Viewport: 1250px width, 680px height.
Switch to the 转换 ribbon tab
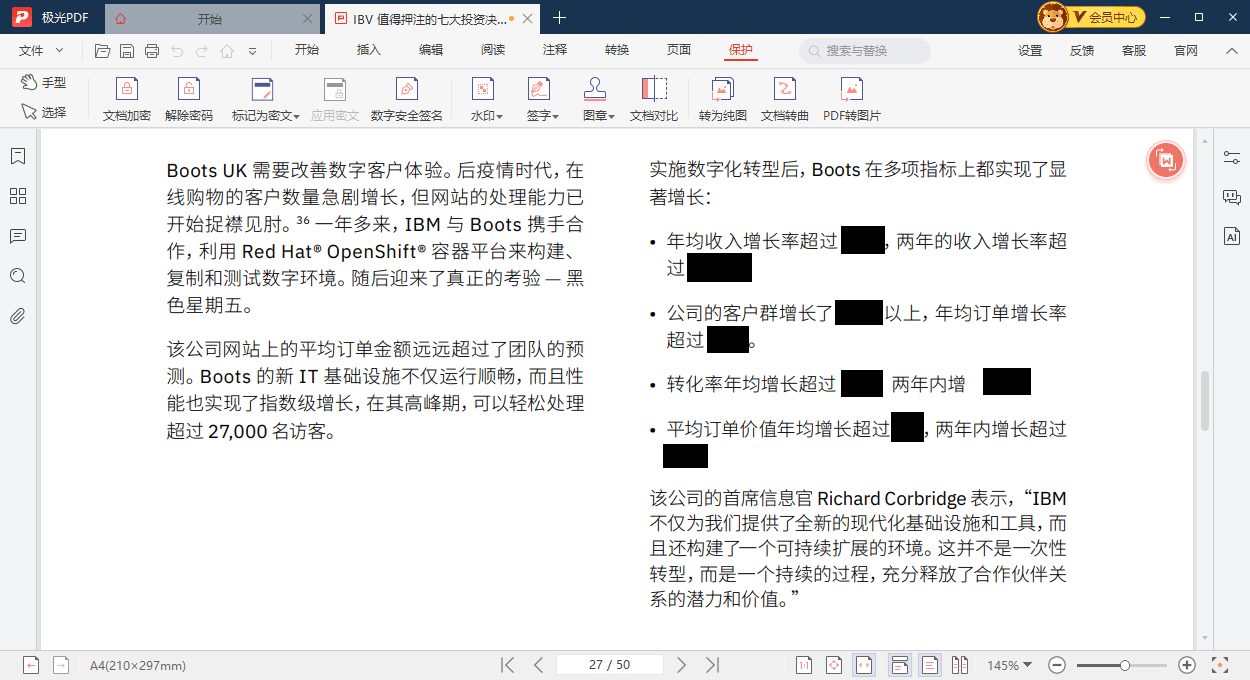(x=617, y=51)
